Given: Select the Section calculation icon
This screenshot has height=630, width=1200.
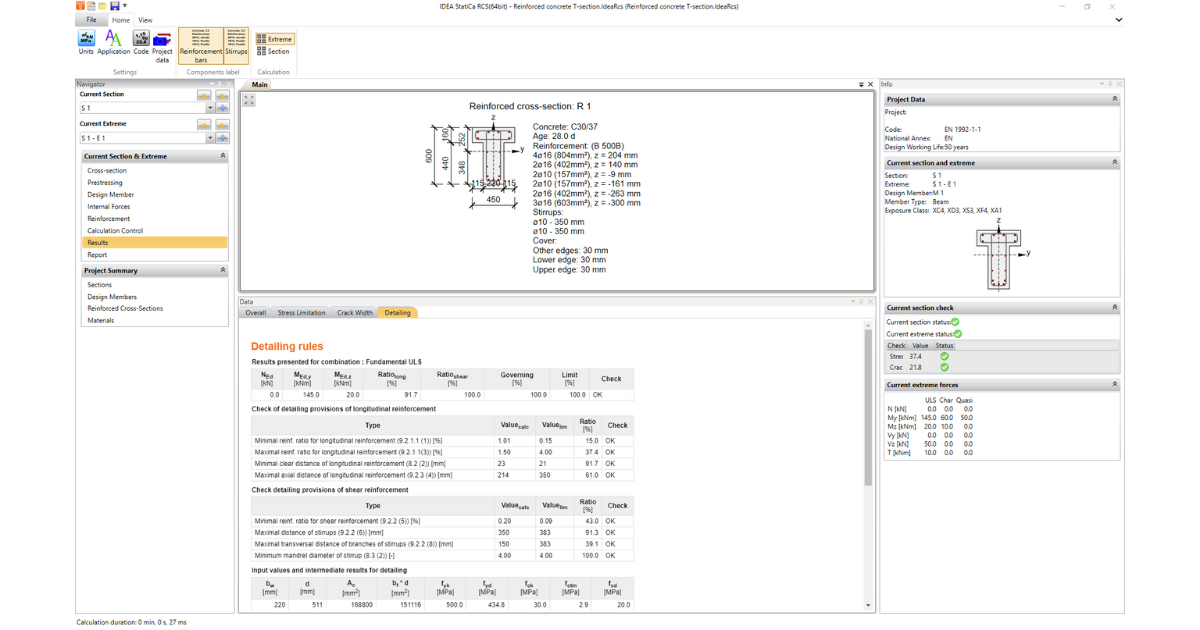Looking at the screenshot, I should [x=274, y=51].
